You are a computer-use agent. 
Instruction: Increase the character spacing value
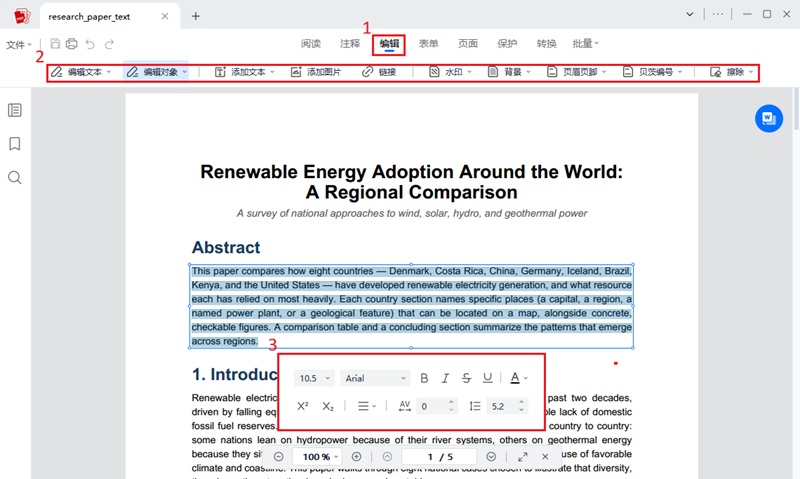click(x=451, y=402)
